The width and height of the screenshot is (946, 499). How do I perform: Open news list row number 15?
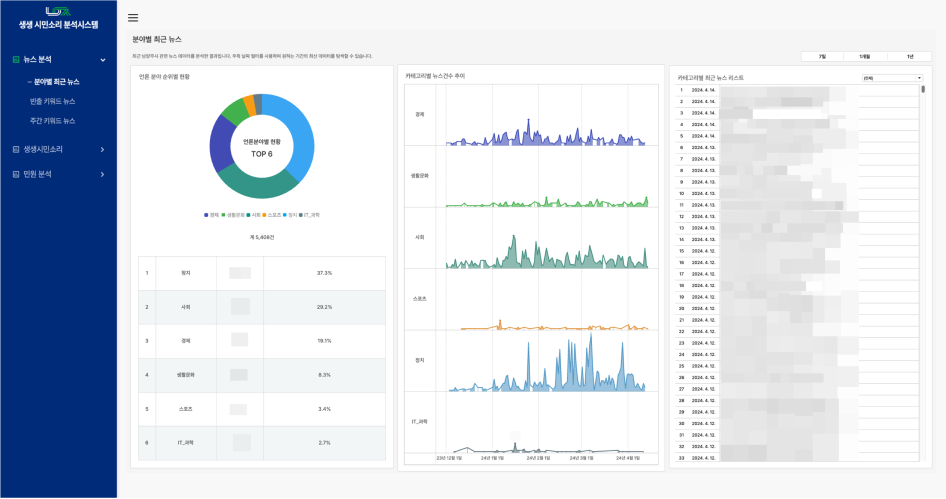pos(797,251)
